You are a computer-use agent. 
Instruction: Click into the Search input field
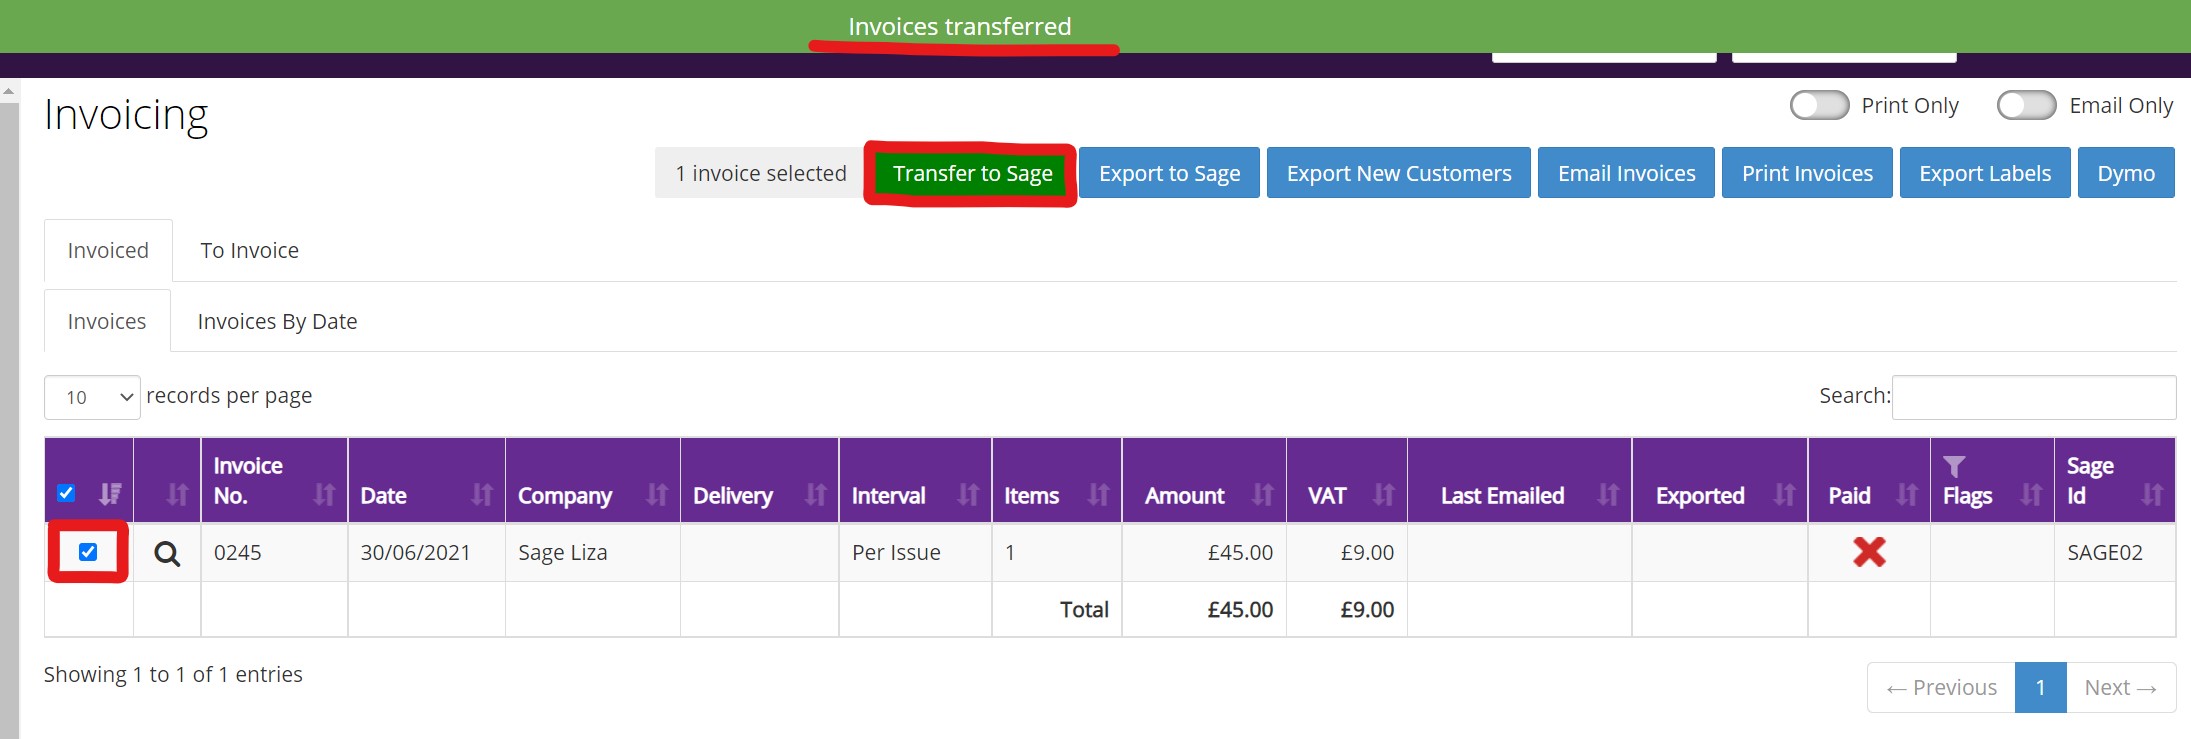2034,397
